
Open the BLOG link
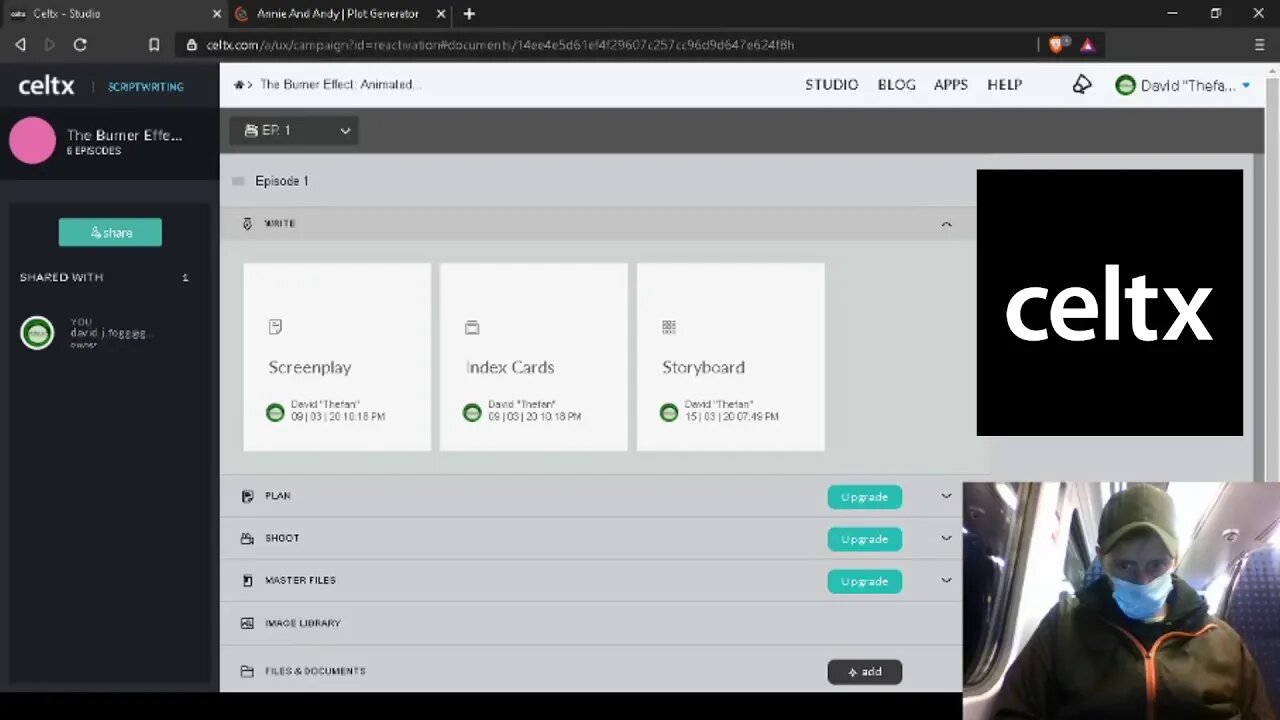(896, 85)
